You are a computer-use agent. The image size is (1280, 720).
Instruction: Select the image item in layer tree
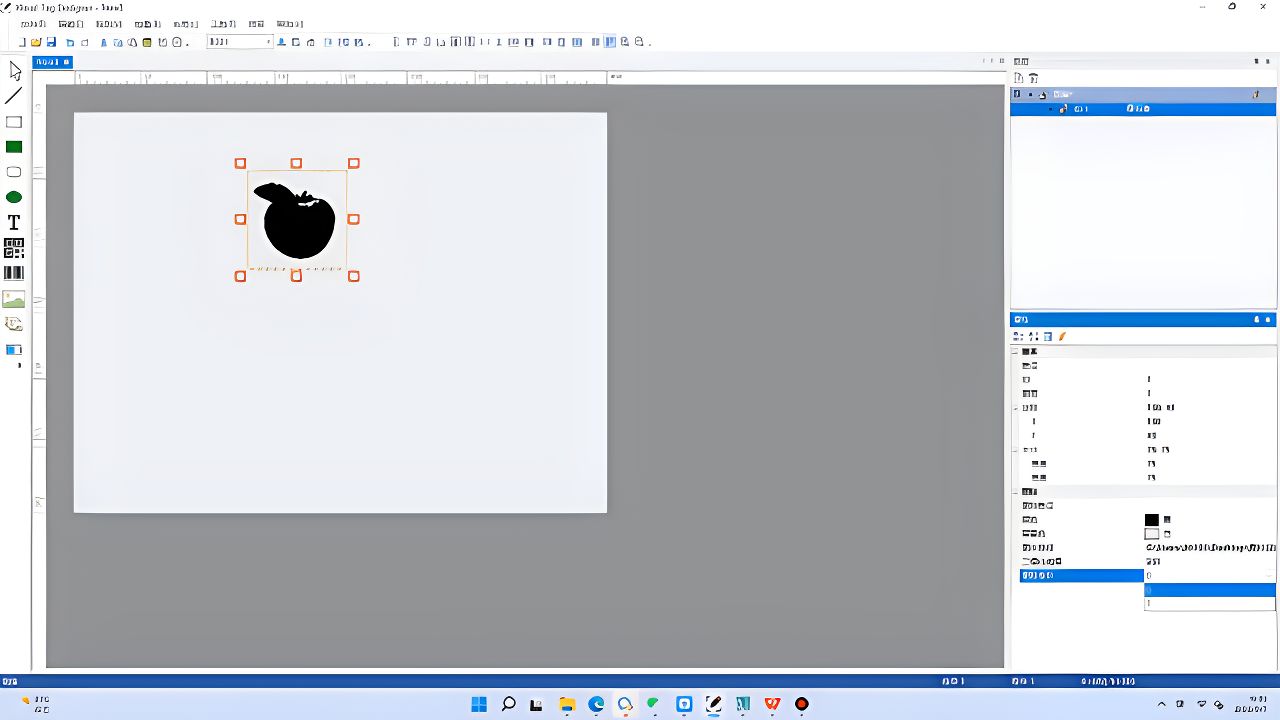[1081, 109]
